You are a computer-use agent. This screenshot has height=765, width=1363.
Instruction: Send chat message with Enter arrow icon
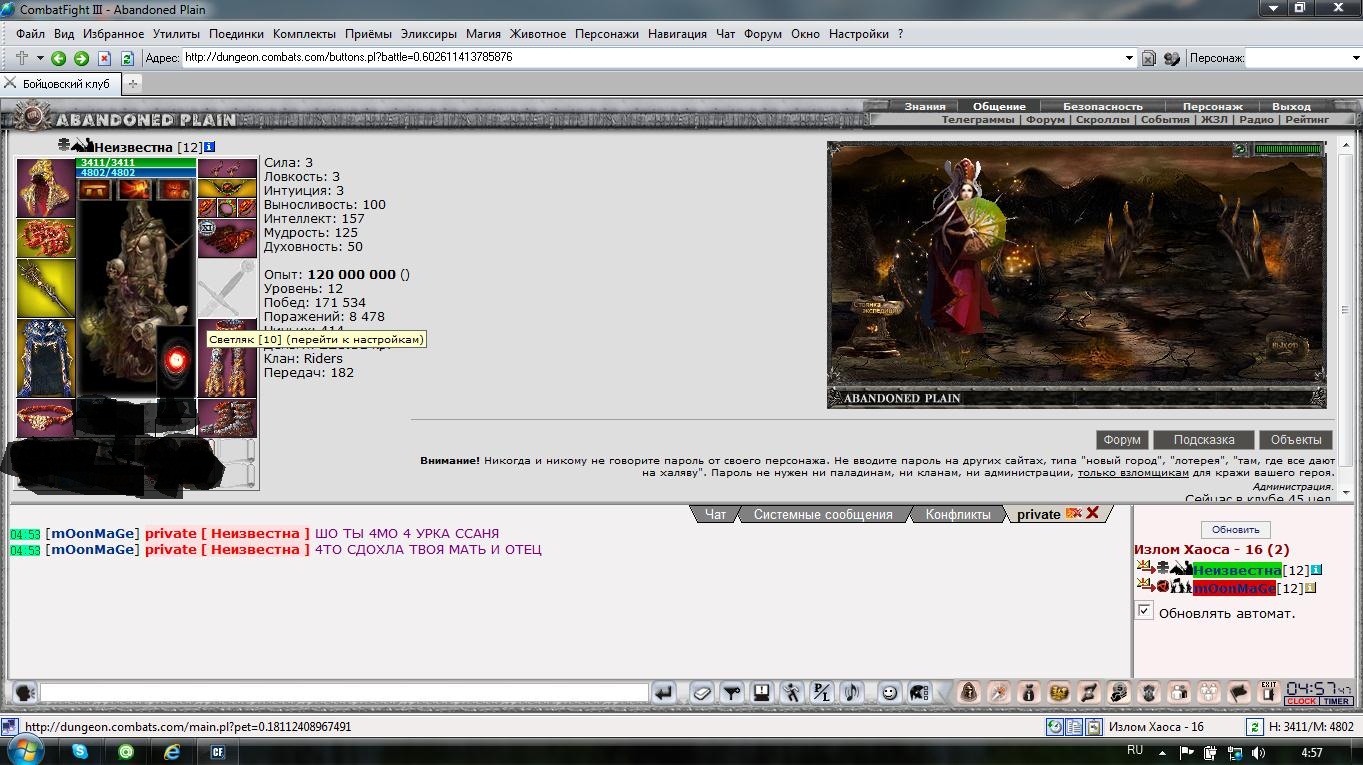coord(664,692)
